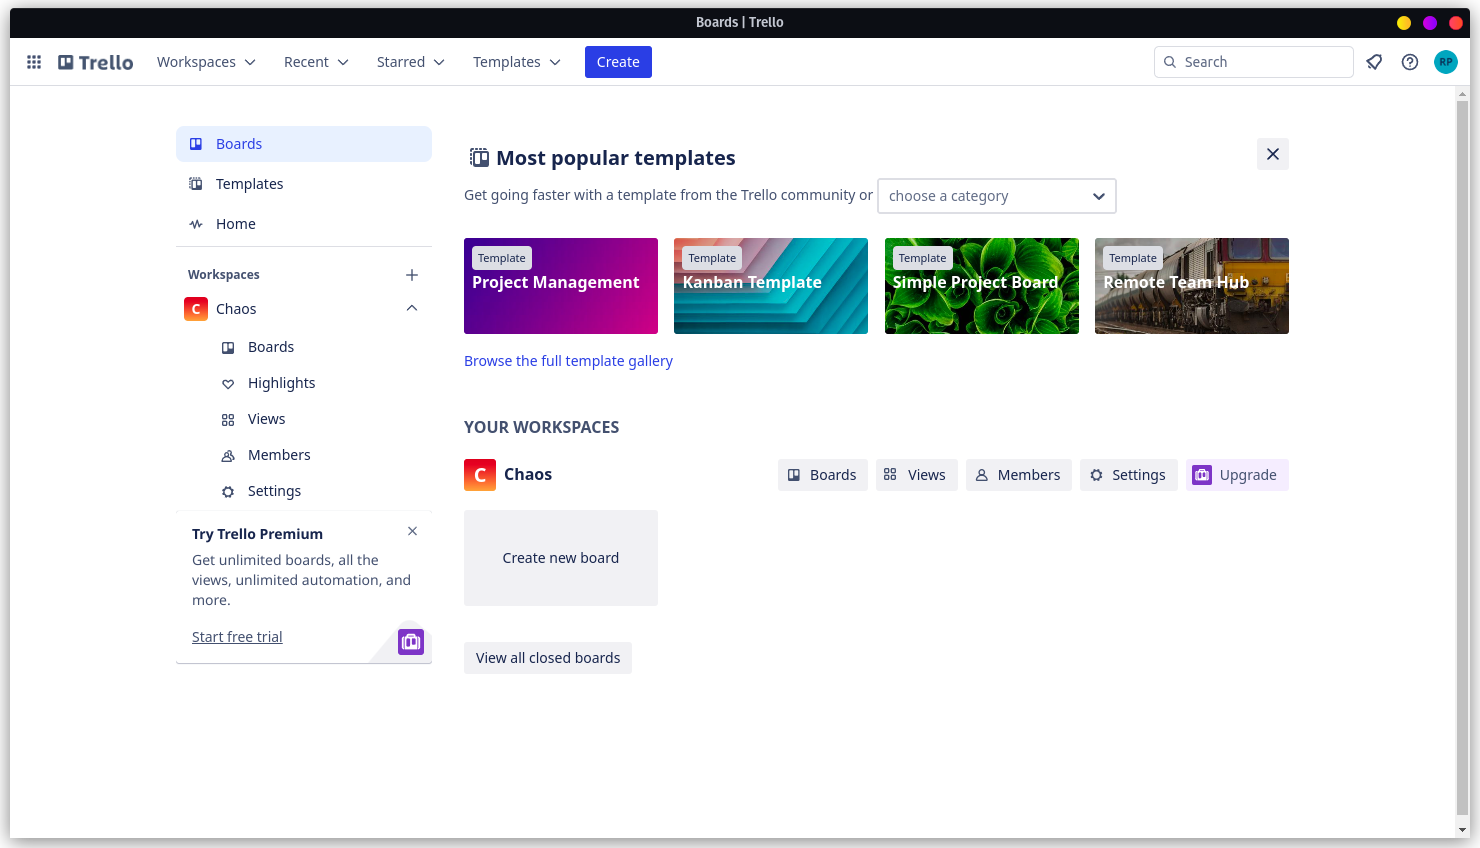The width and height of the screenshot is (1480, 848).
Task: Click the Create new board tile
Action: click(560, 557)
